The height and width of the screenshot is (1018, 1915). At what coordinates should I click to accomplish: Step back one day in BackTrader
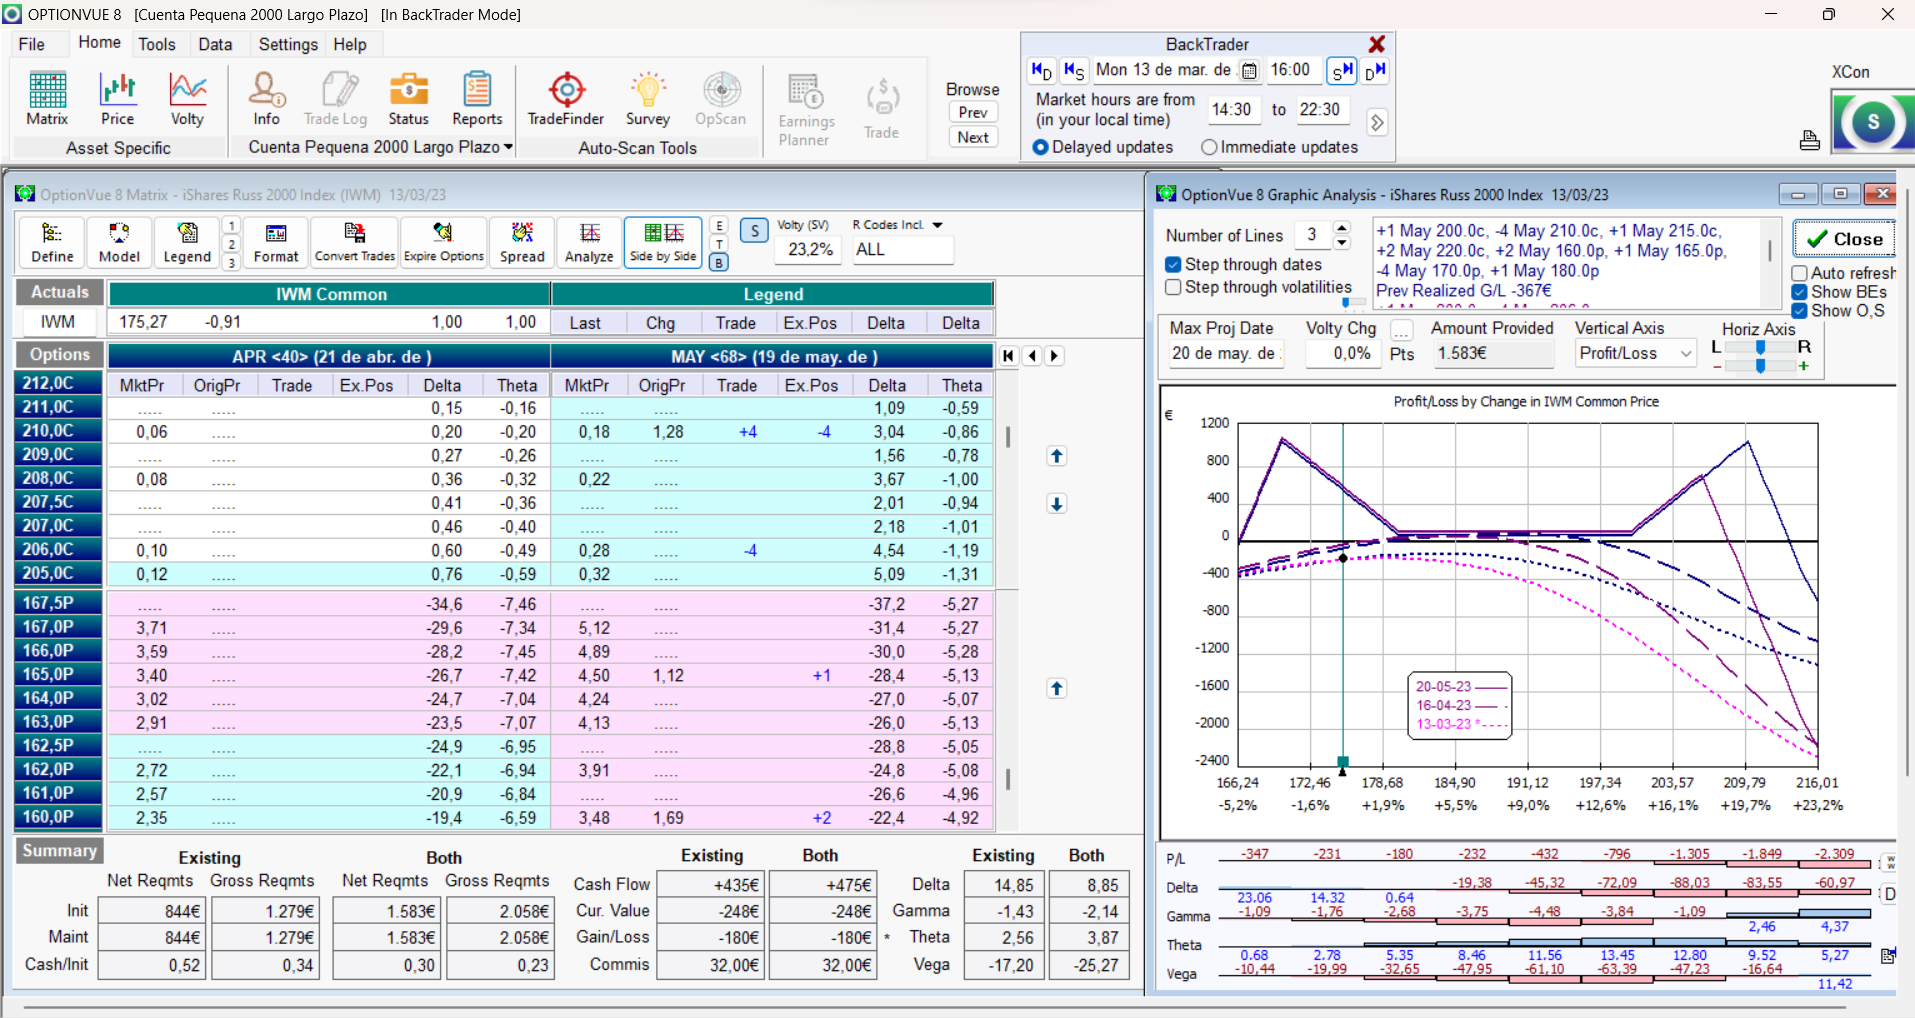click(1041, 71)
